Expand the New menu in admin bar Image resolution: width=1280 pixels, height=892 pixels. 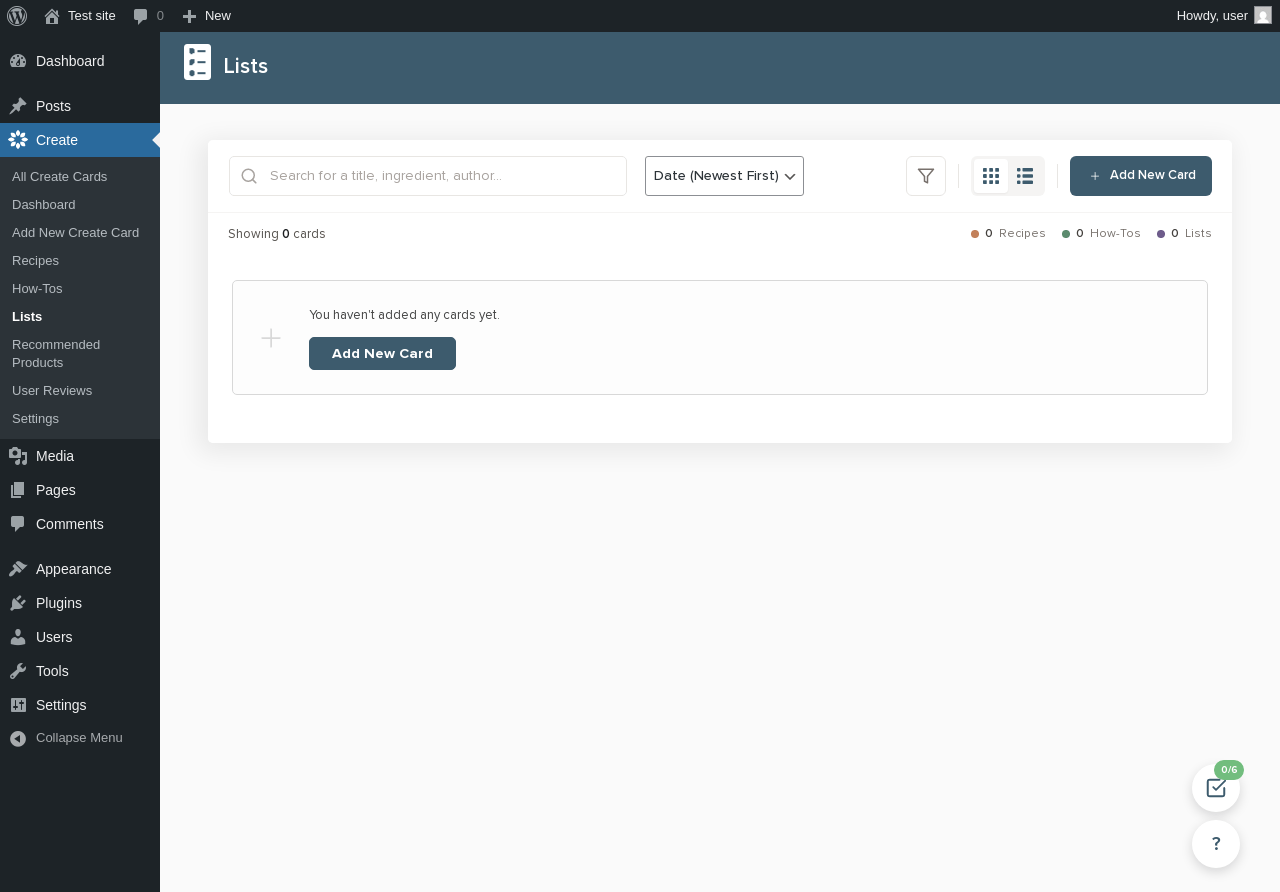pyautogui.click(x=207, y=16)
